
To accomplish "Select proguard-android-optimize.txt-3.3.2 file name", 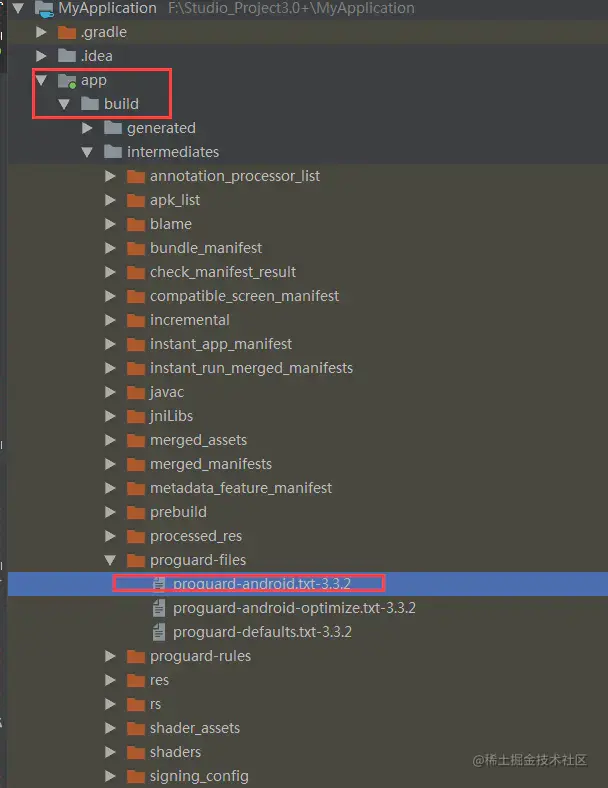I will coord(294,608).
